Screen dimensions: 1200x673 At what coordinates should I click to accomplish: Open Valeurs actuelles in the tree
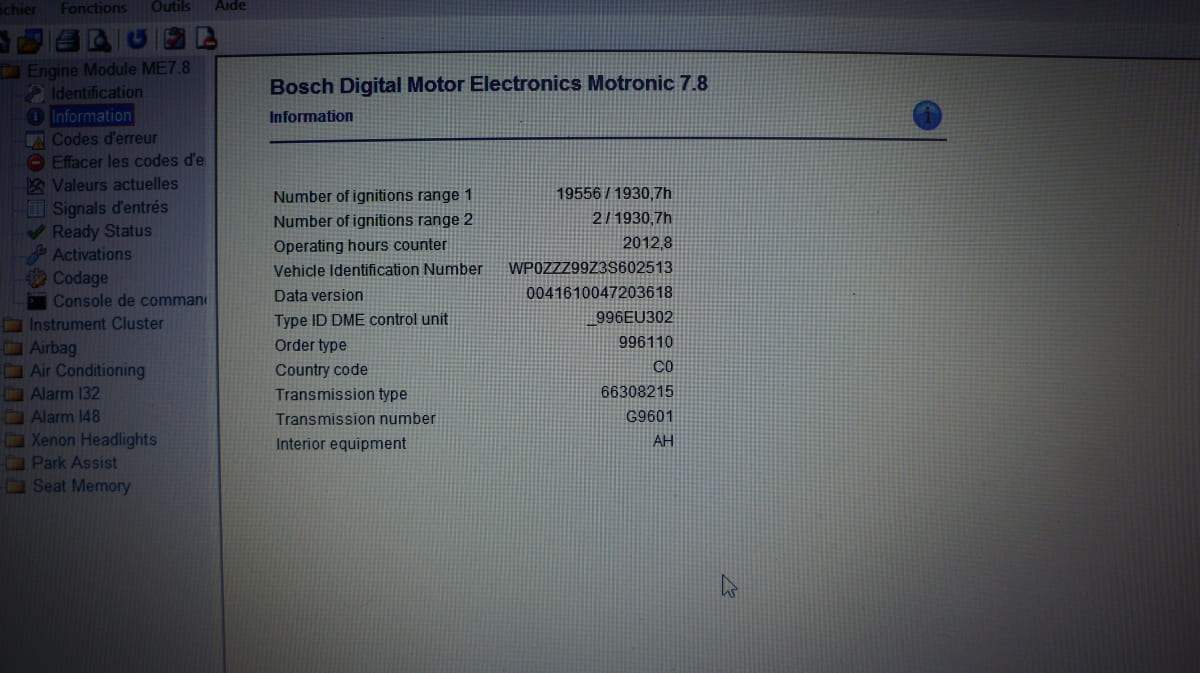[x=114, y=185]
